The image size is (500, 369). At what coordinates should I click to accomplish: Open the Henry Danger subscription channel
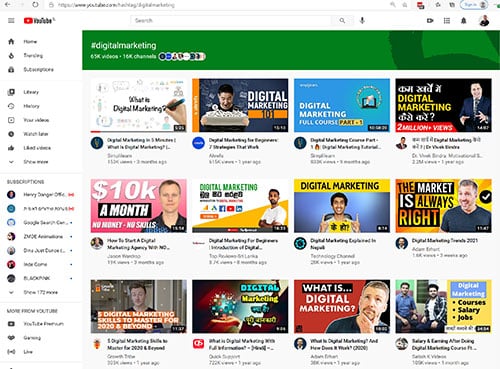pos(41,195)
